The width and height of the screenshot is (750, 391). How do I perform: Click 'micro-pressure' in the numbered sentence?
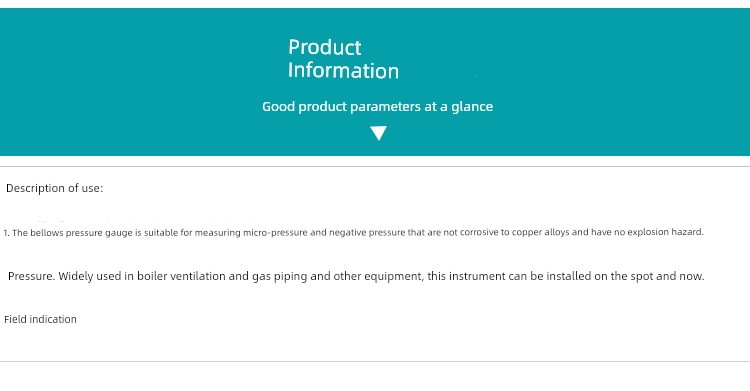(276, 233)
